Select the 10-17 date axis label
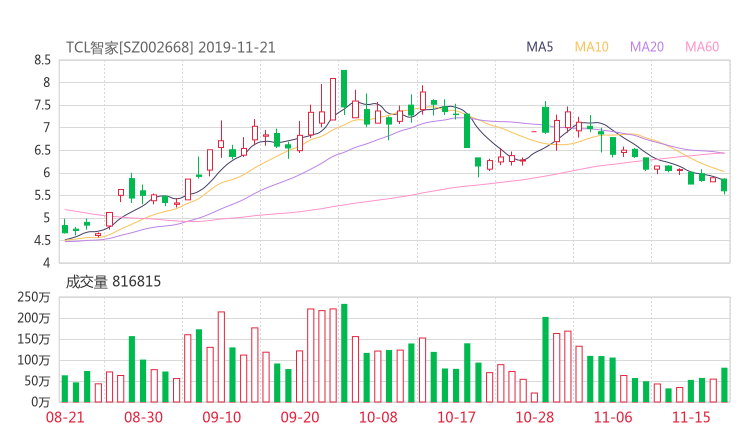Screen dimensions: 740x440 pyautogui.click(x=456, y=417)
